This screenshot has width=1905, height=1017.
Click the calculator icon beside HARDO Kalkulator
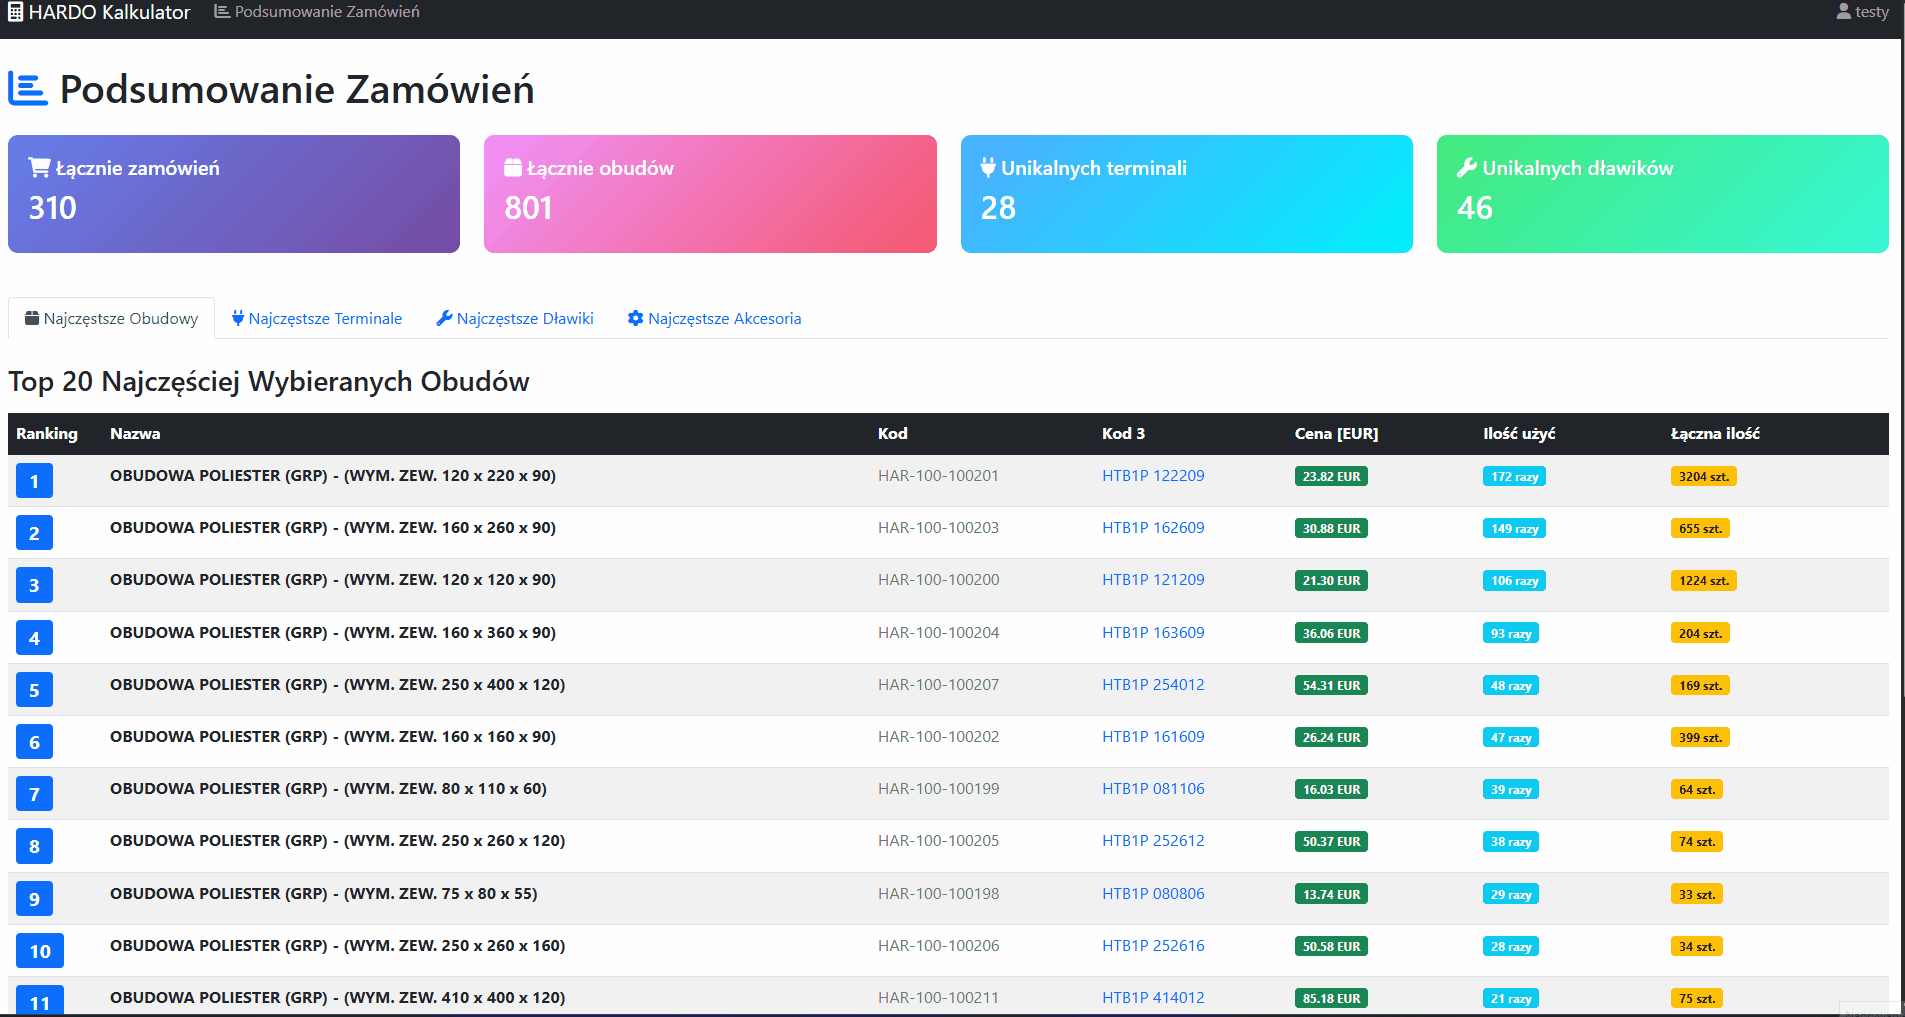[15, 12]
